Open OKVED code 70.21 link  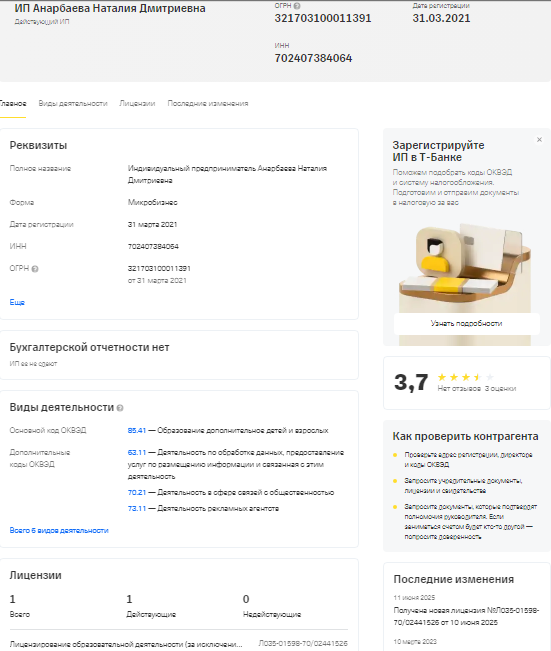point(137,492)
